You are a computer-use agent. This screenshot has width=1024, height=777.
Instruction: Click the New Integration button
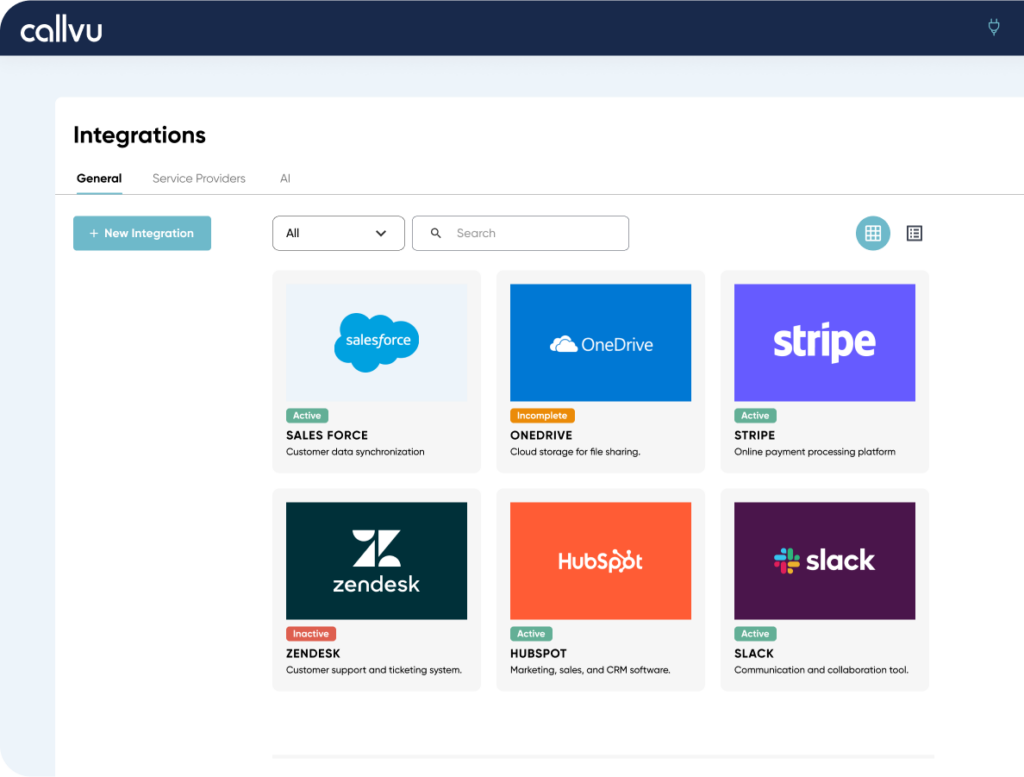(x=141, y=233)
